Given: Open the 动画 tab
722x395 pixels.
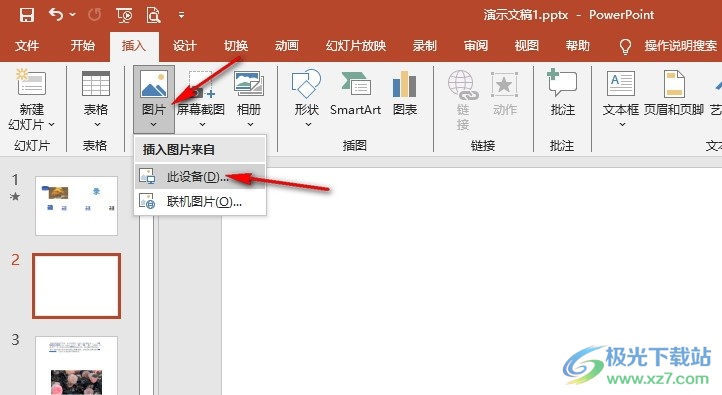Looking at the screenshot, I should point(287,46).
